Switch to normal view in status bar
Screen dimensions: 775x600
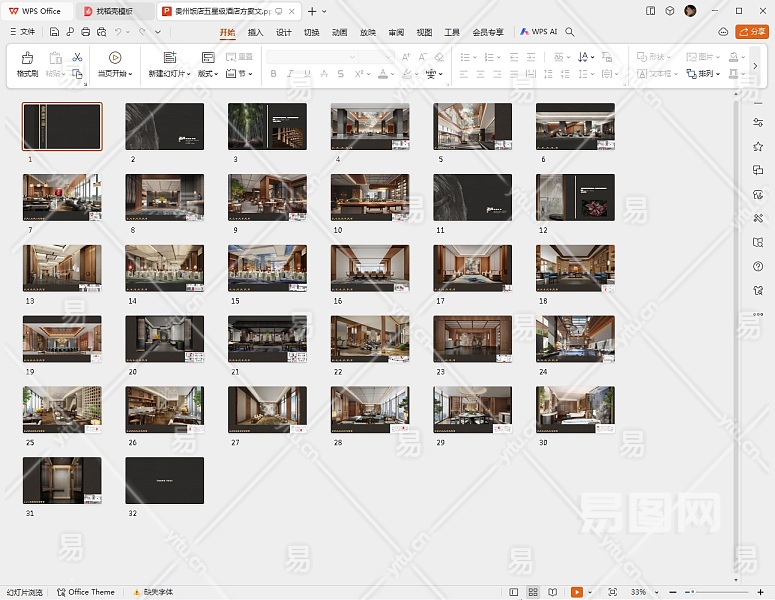[514, 592]
